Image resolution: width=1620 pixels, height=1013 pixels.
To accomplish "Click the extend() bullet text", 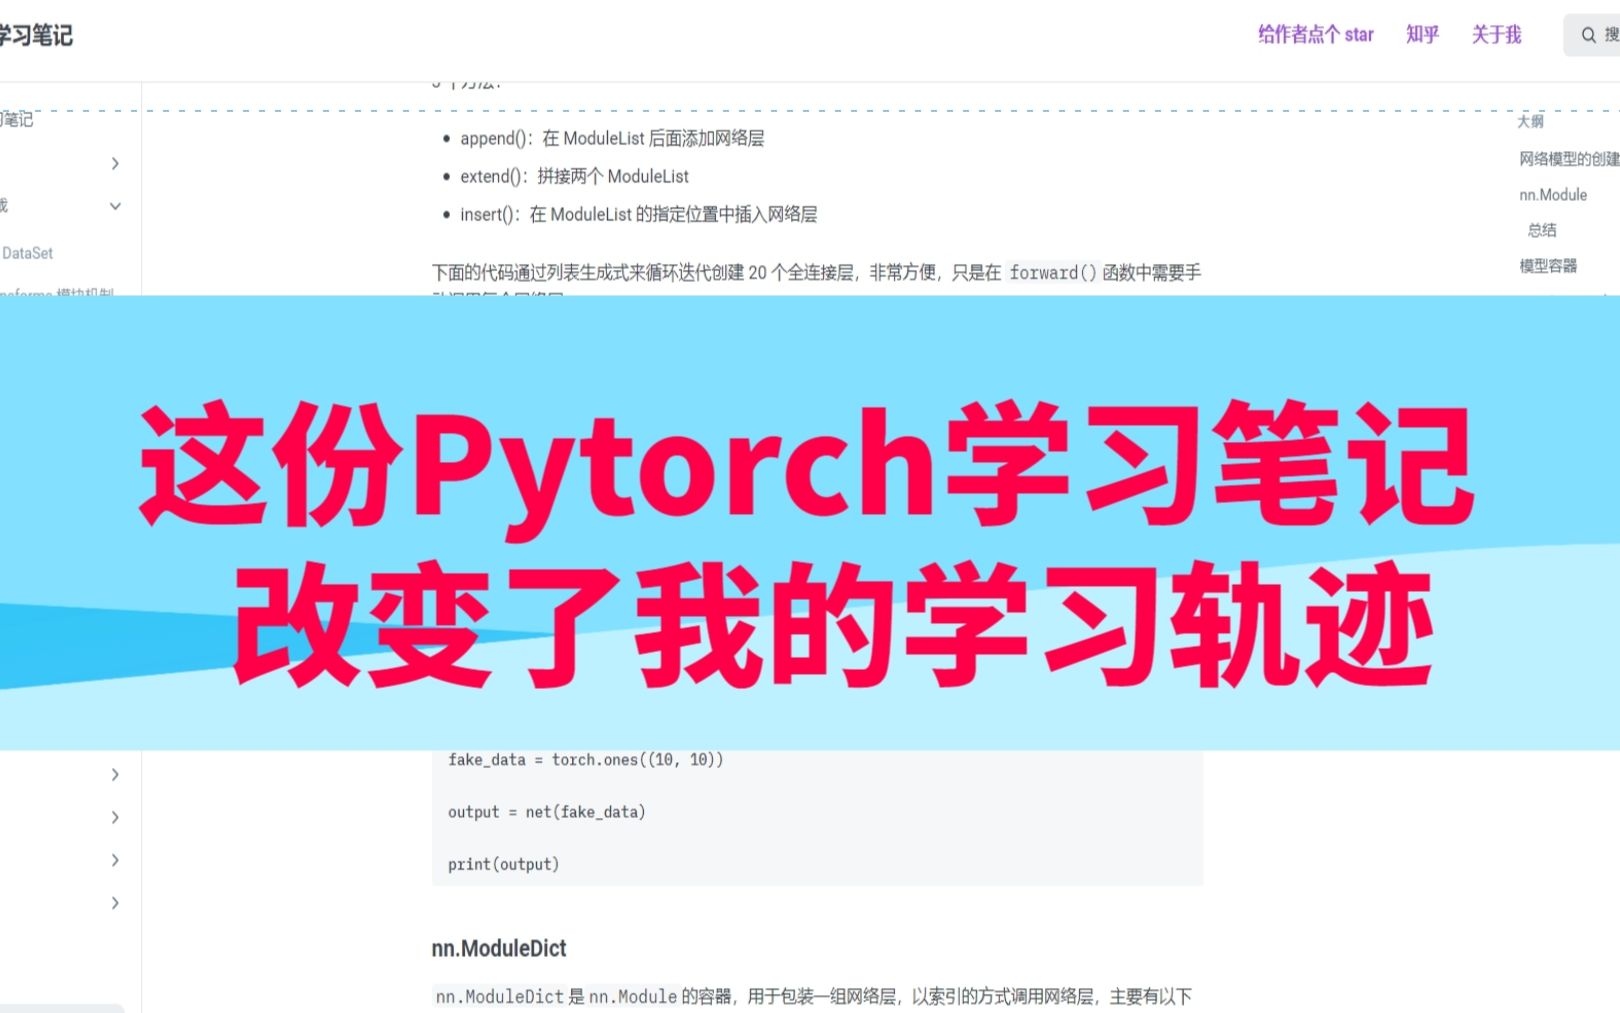I will tap(575, 176).
